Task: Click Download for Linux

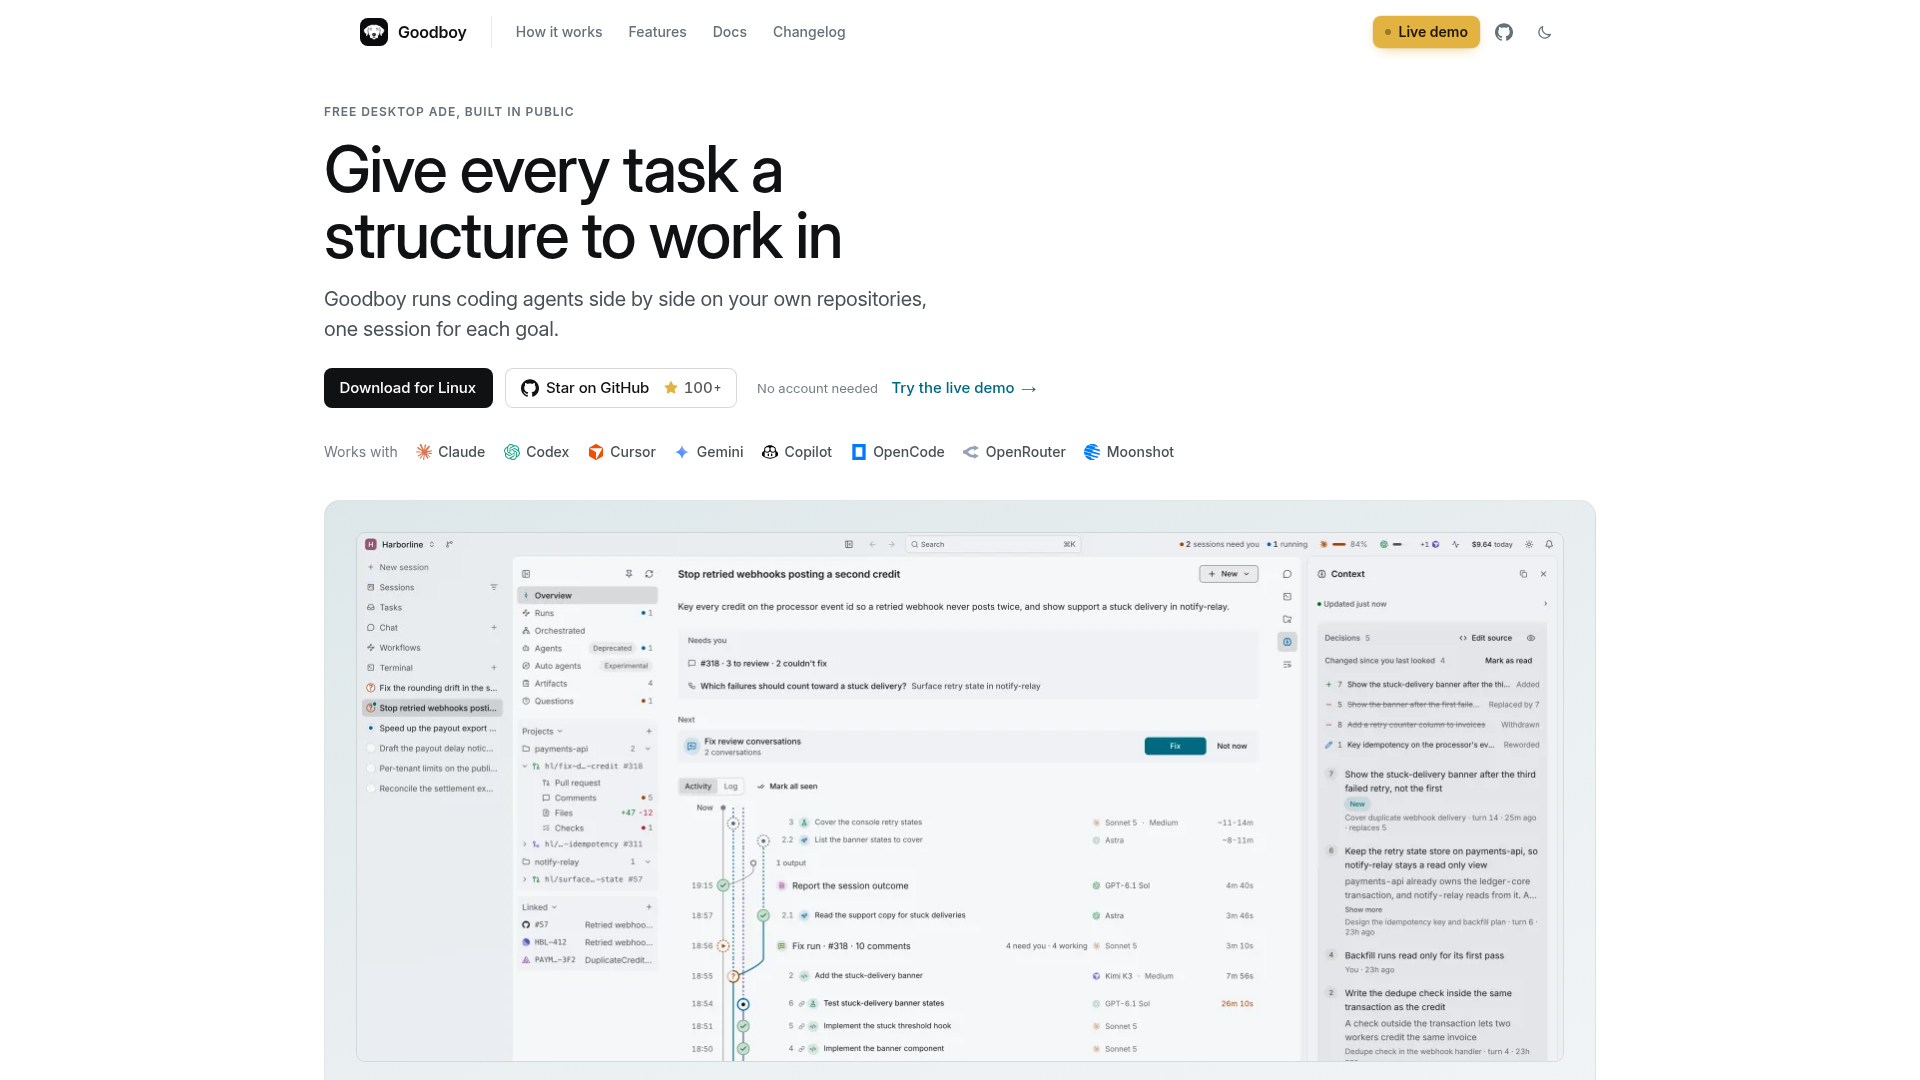Action: point(408,388)
